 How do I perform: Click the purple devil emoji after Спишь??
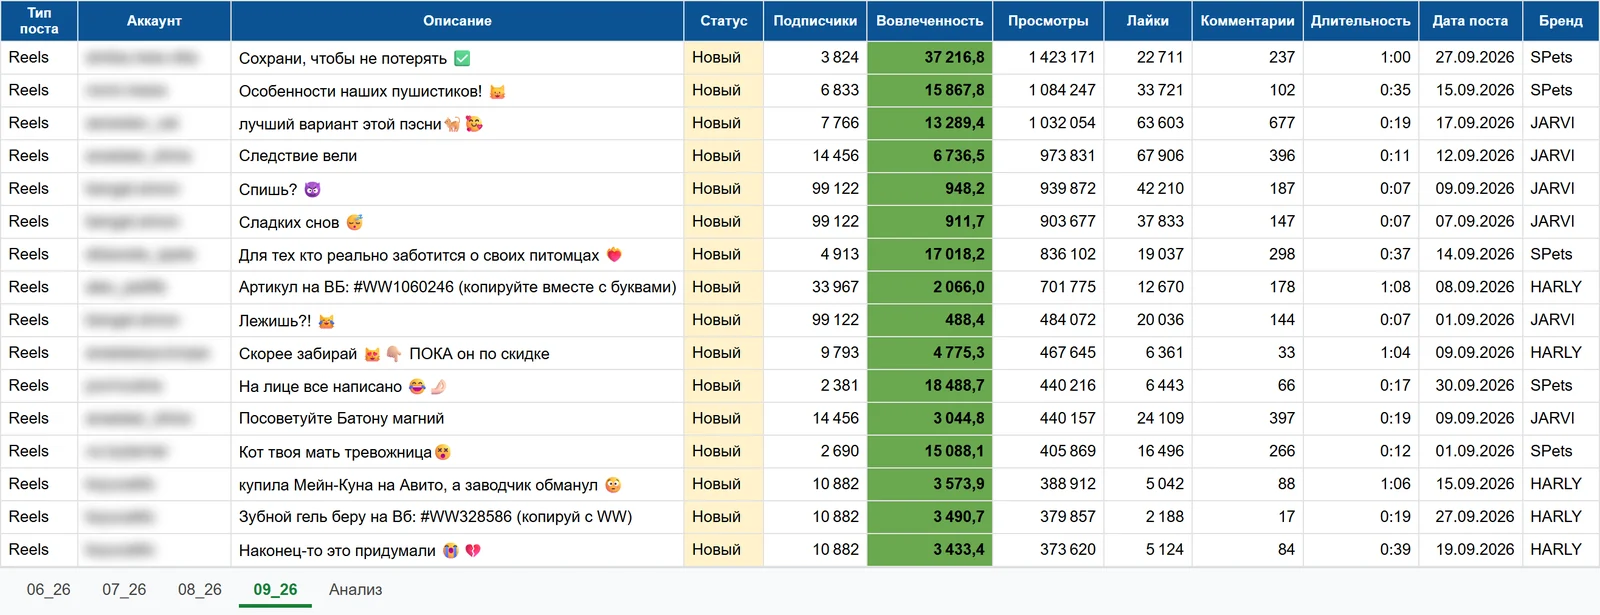(x=312, y=189)
